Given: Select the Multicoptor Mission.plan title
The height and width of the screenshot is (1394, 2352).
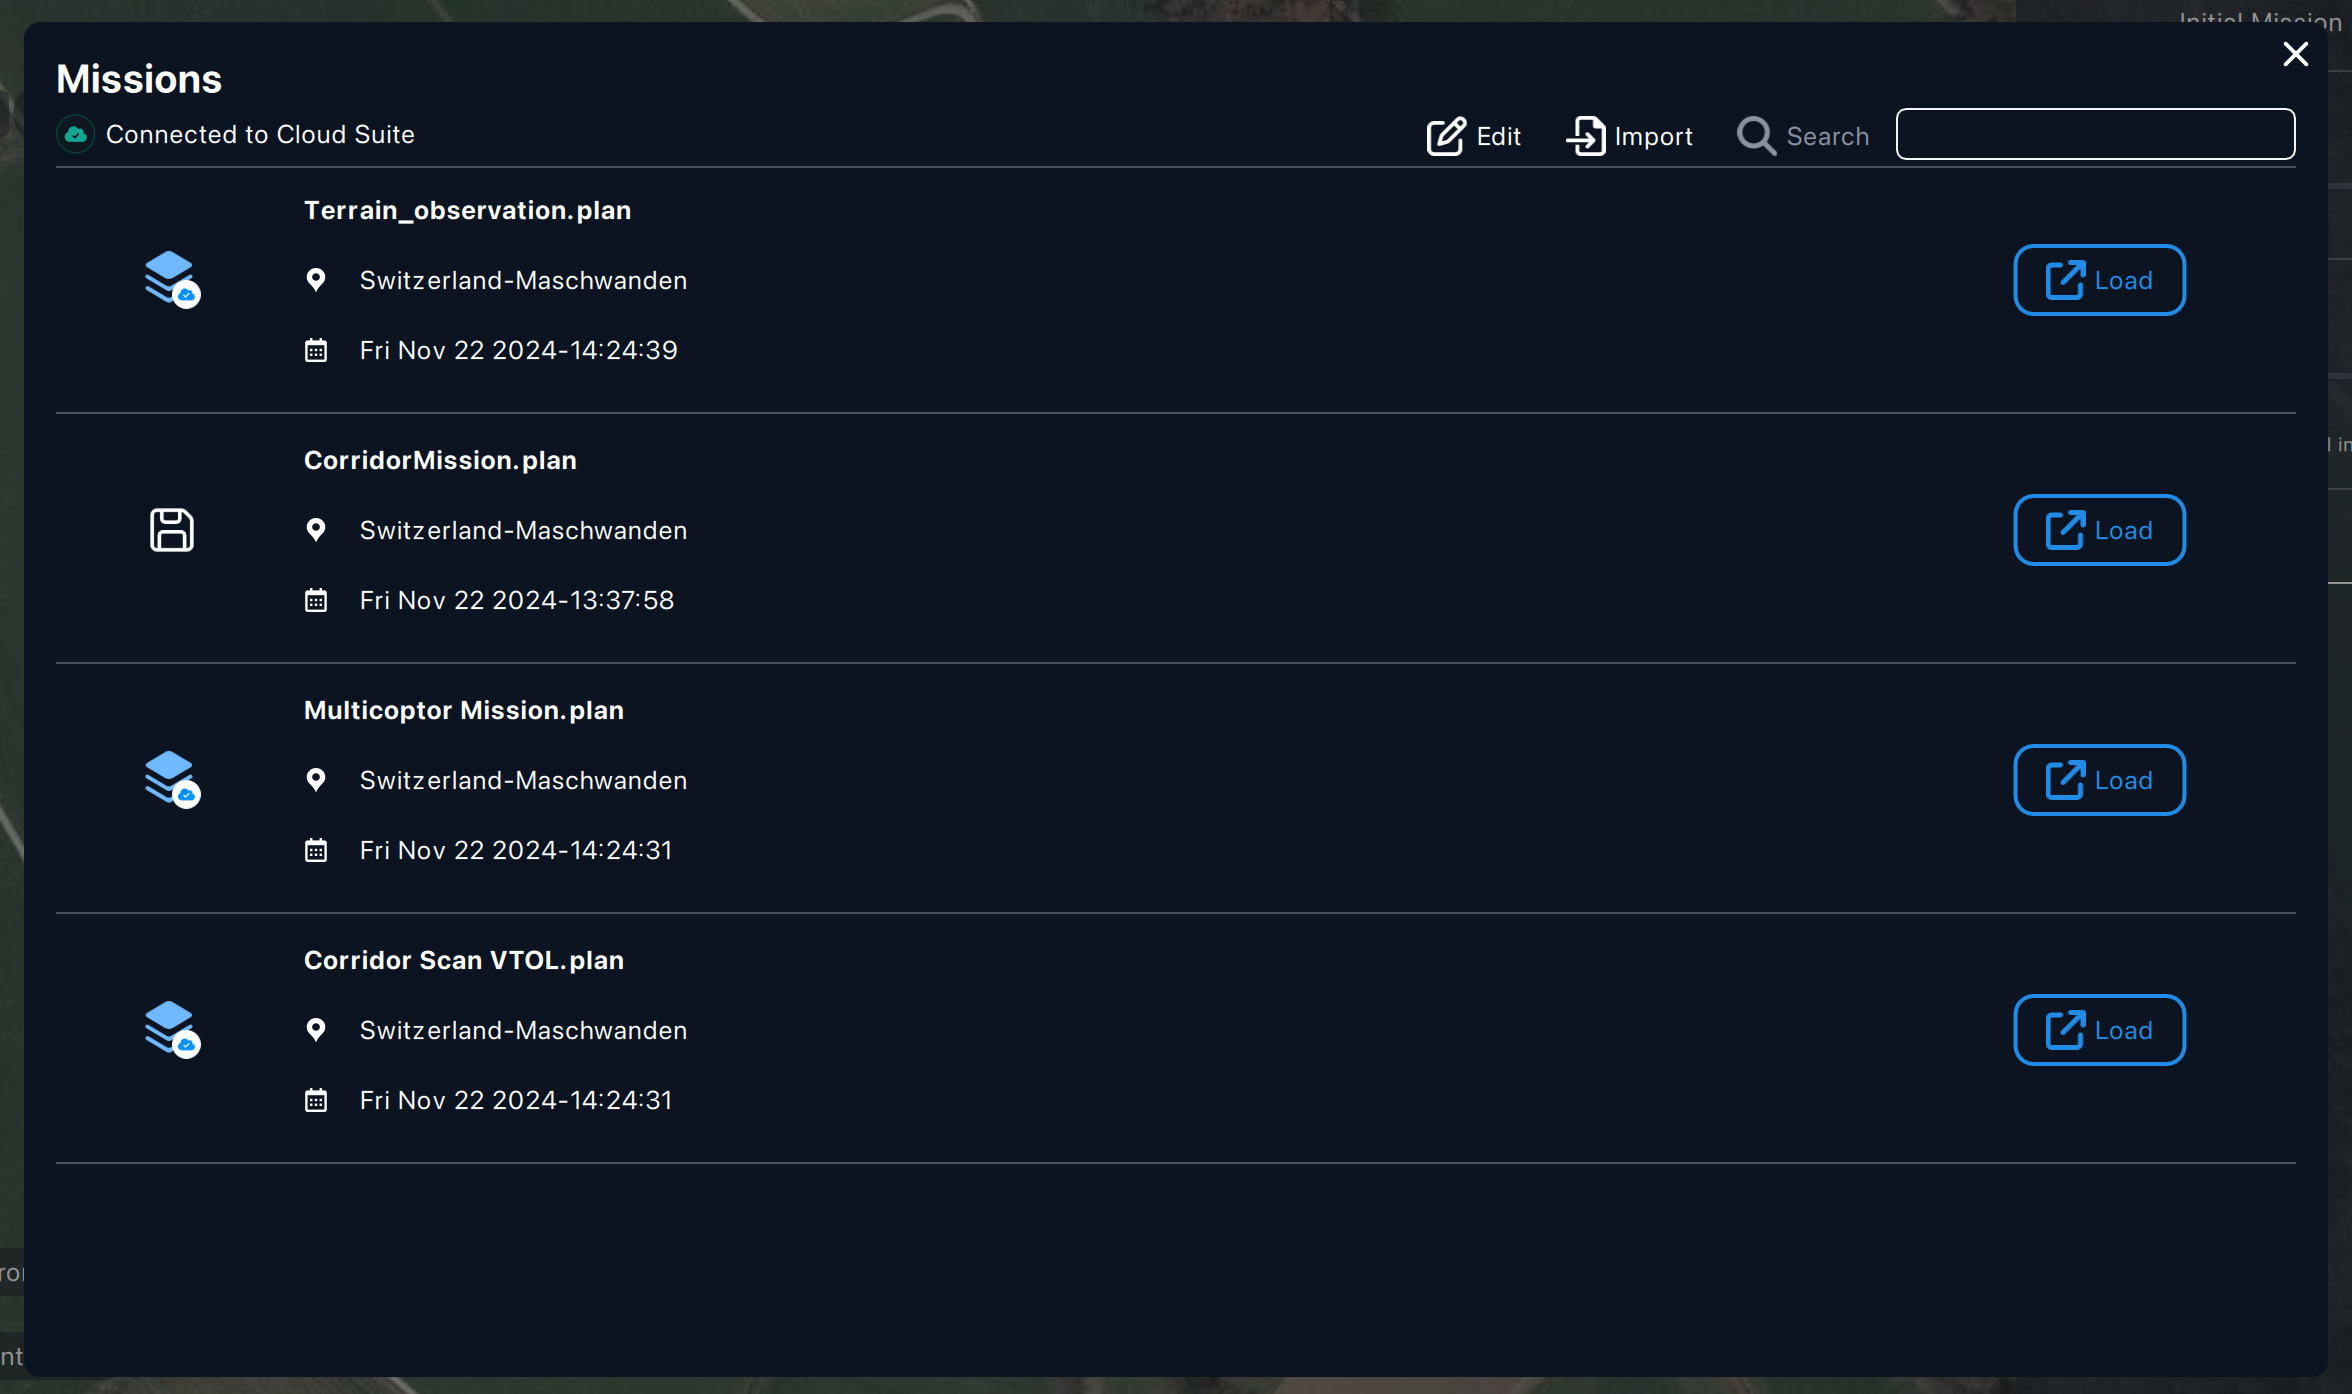Looking at the screenshot, I should click(x=463, y=710).
